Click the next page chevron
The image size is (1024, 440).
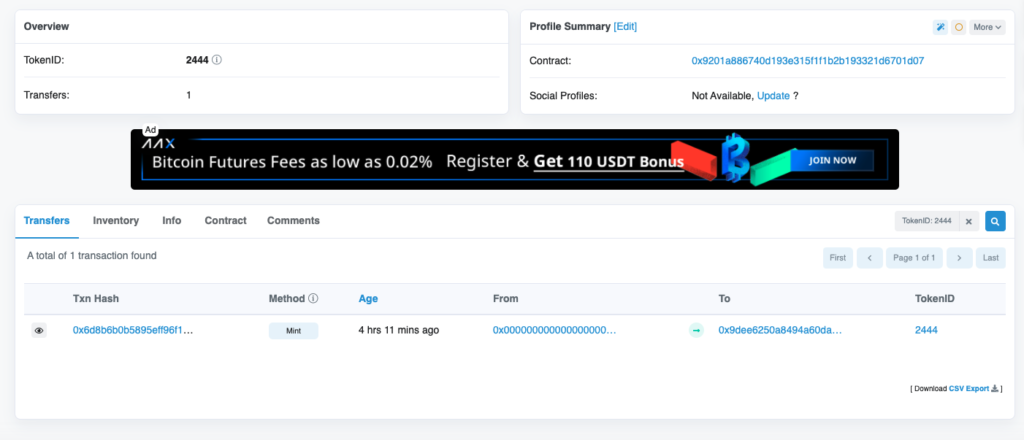click(x=959, y=258)
